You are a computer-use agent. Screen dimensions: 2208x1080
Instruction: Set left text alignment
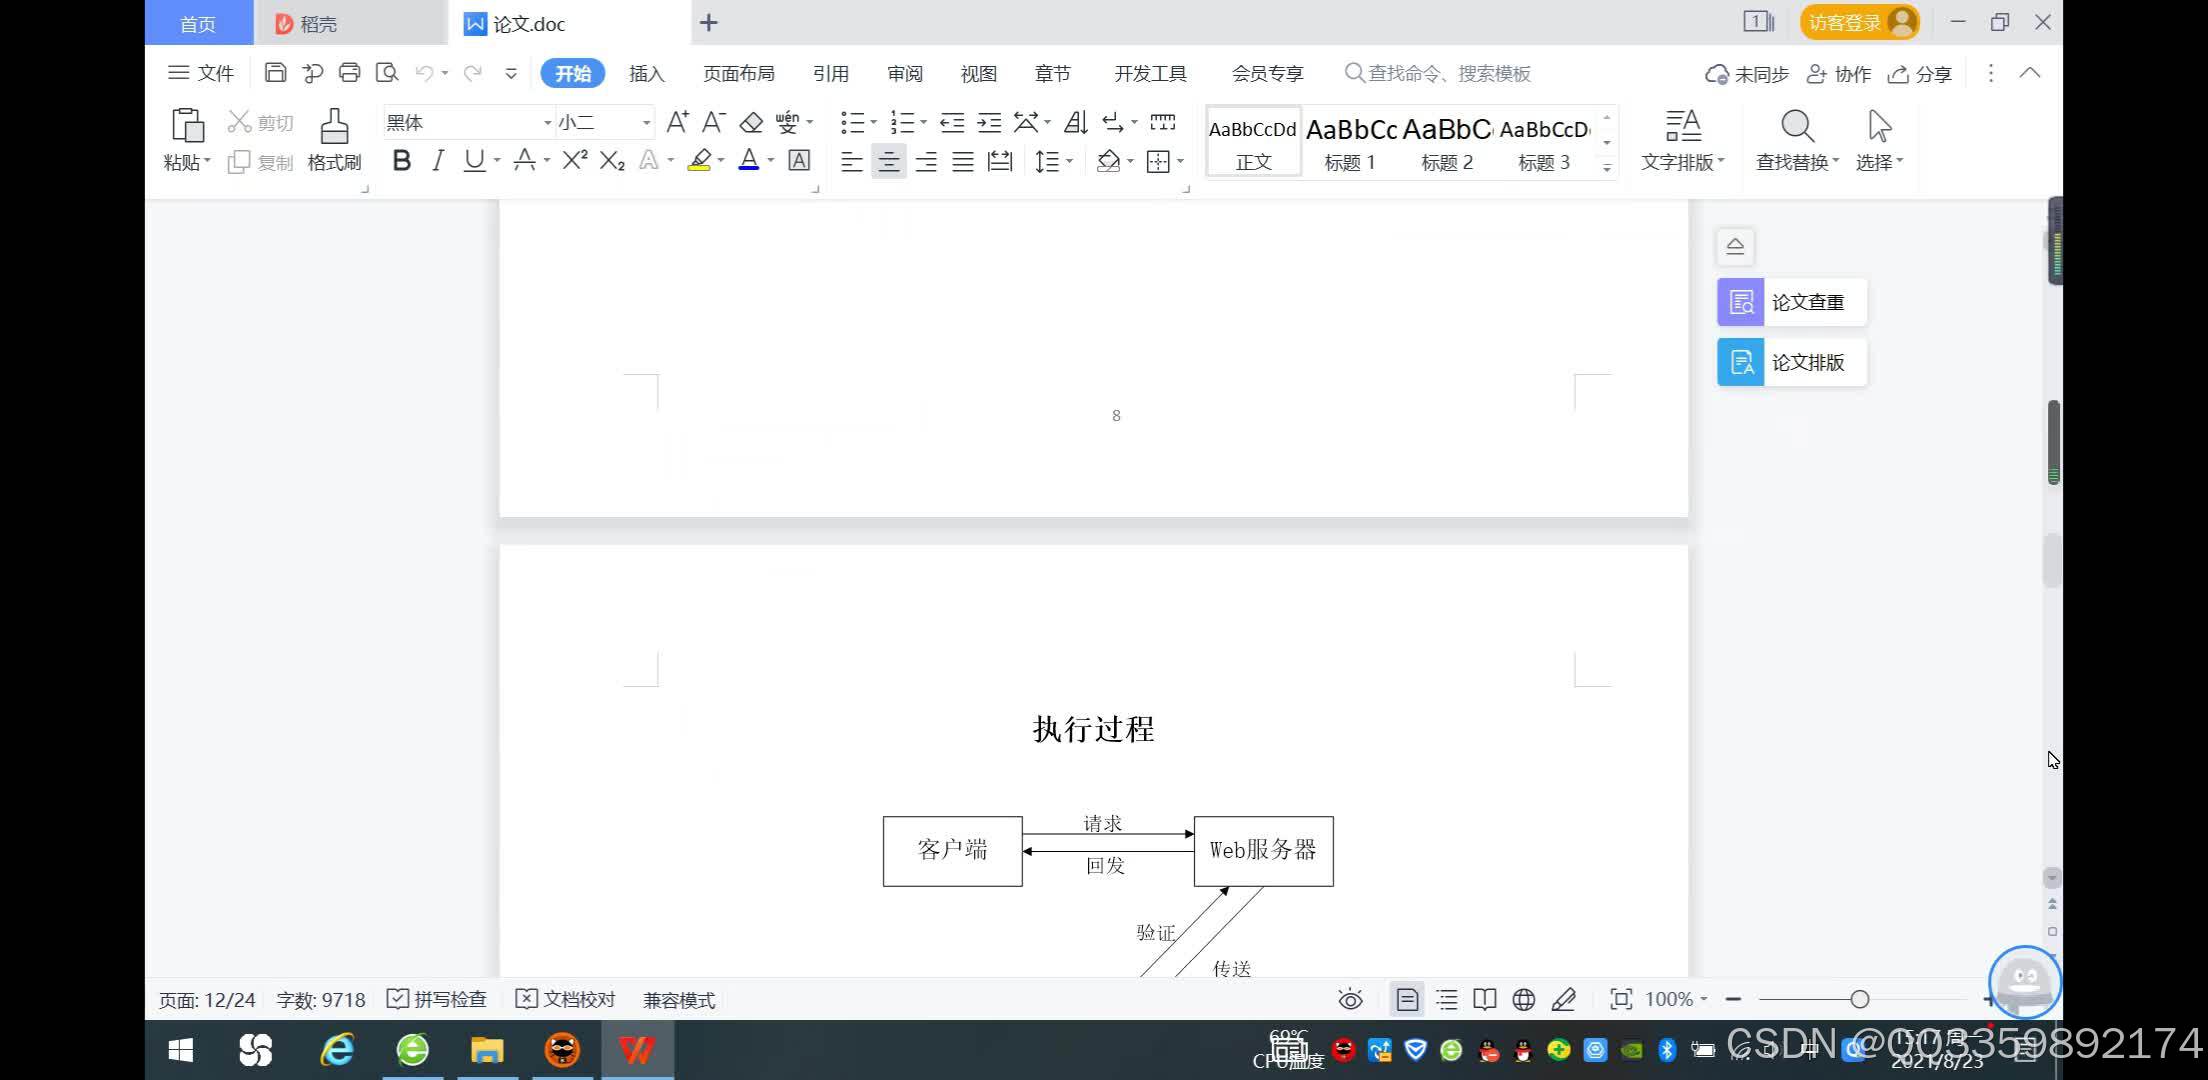pos(851,161)
